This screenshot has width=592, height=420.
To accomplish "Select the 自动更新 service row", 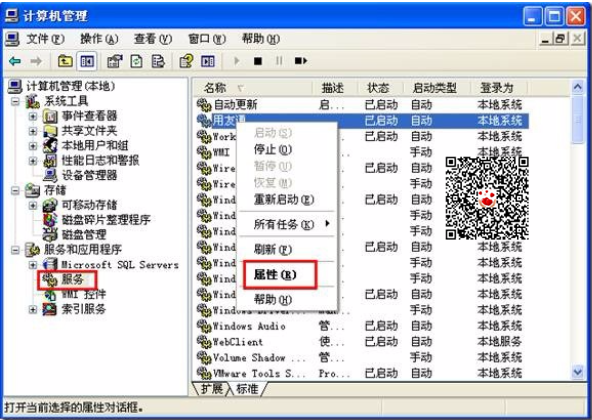I will [x=361, y=105].
